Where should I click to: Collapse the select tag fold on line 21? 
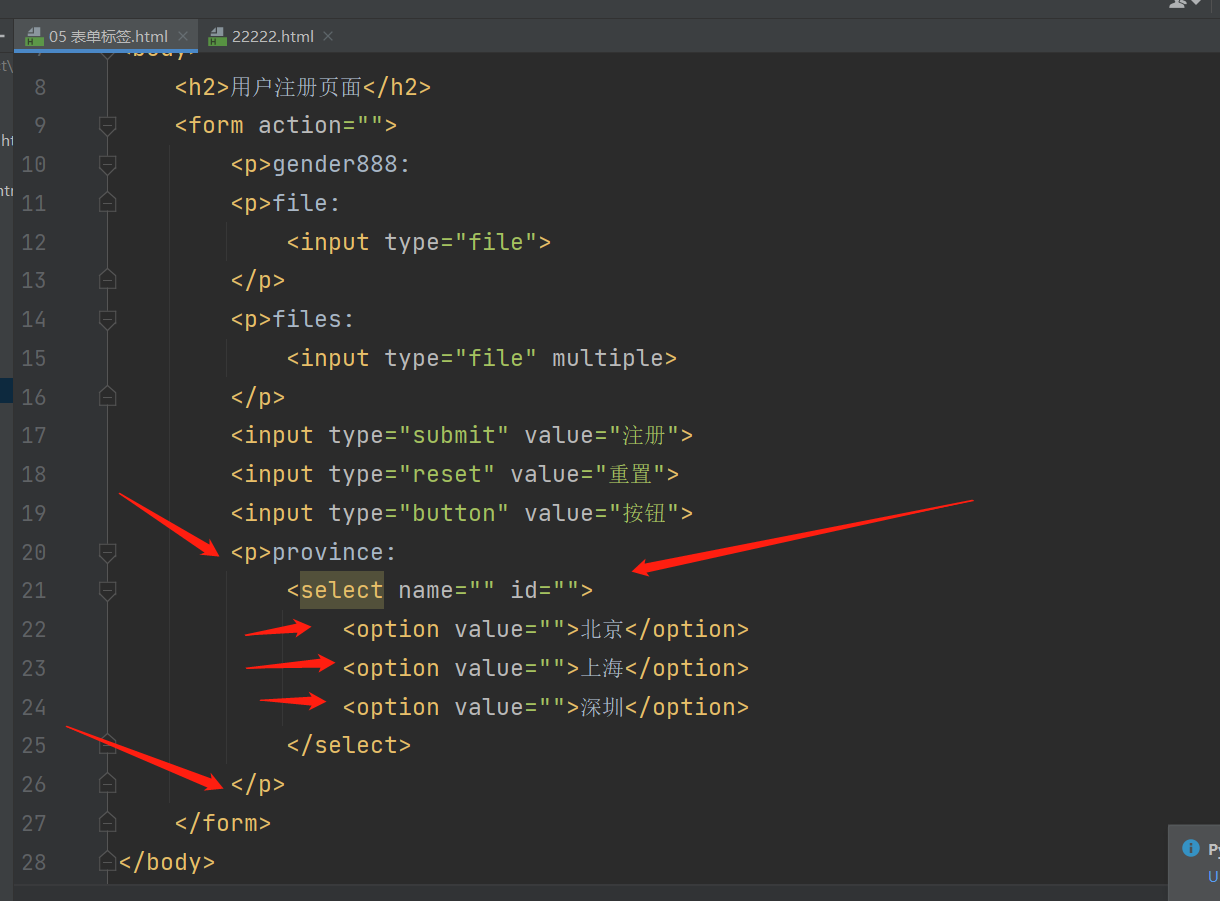[x=107, y=591]
